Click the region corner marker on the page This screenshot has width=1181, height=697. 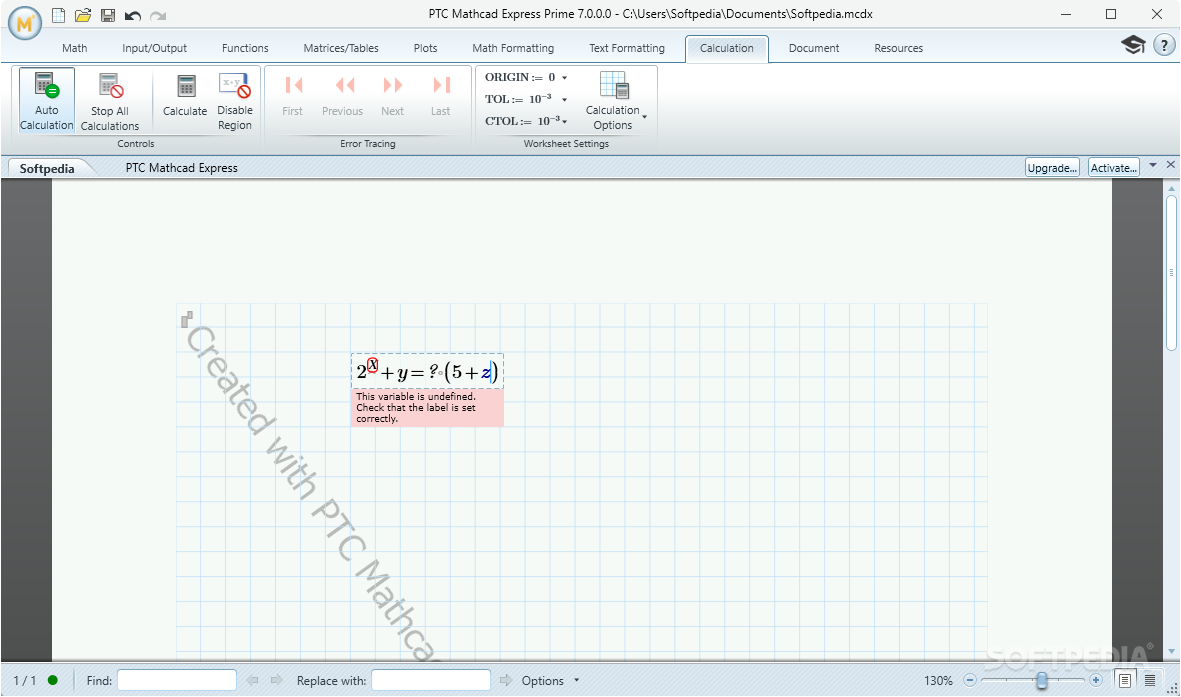(x=187, y=319)
